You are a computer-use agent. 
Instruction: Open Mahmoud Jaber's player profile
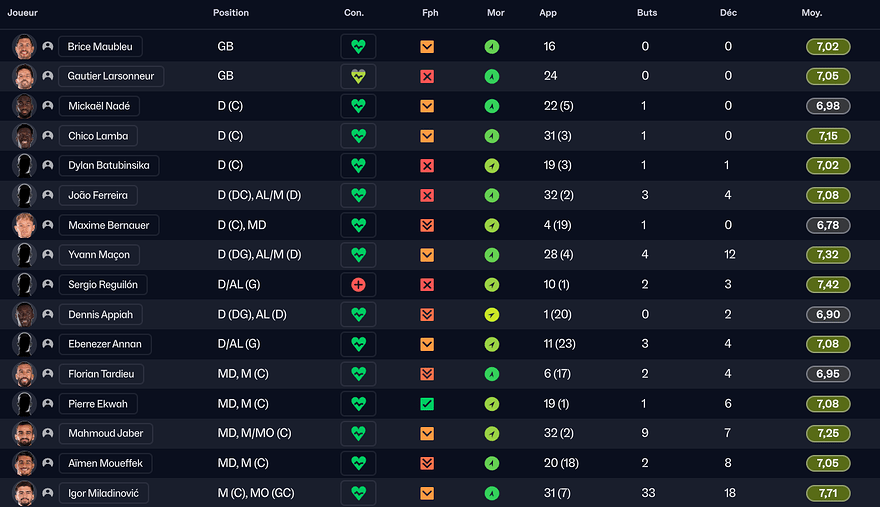click(x=105, y=434)
